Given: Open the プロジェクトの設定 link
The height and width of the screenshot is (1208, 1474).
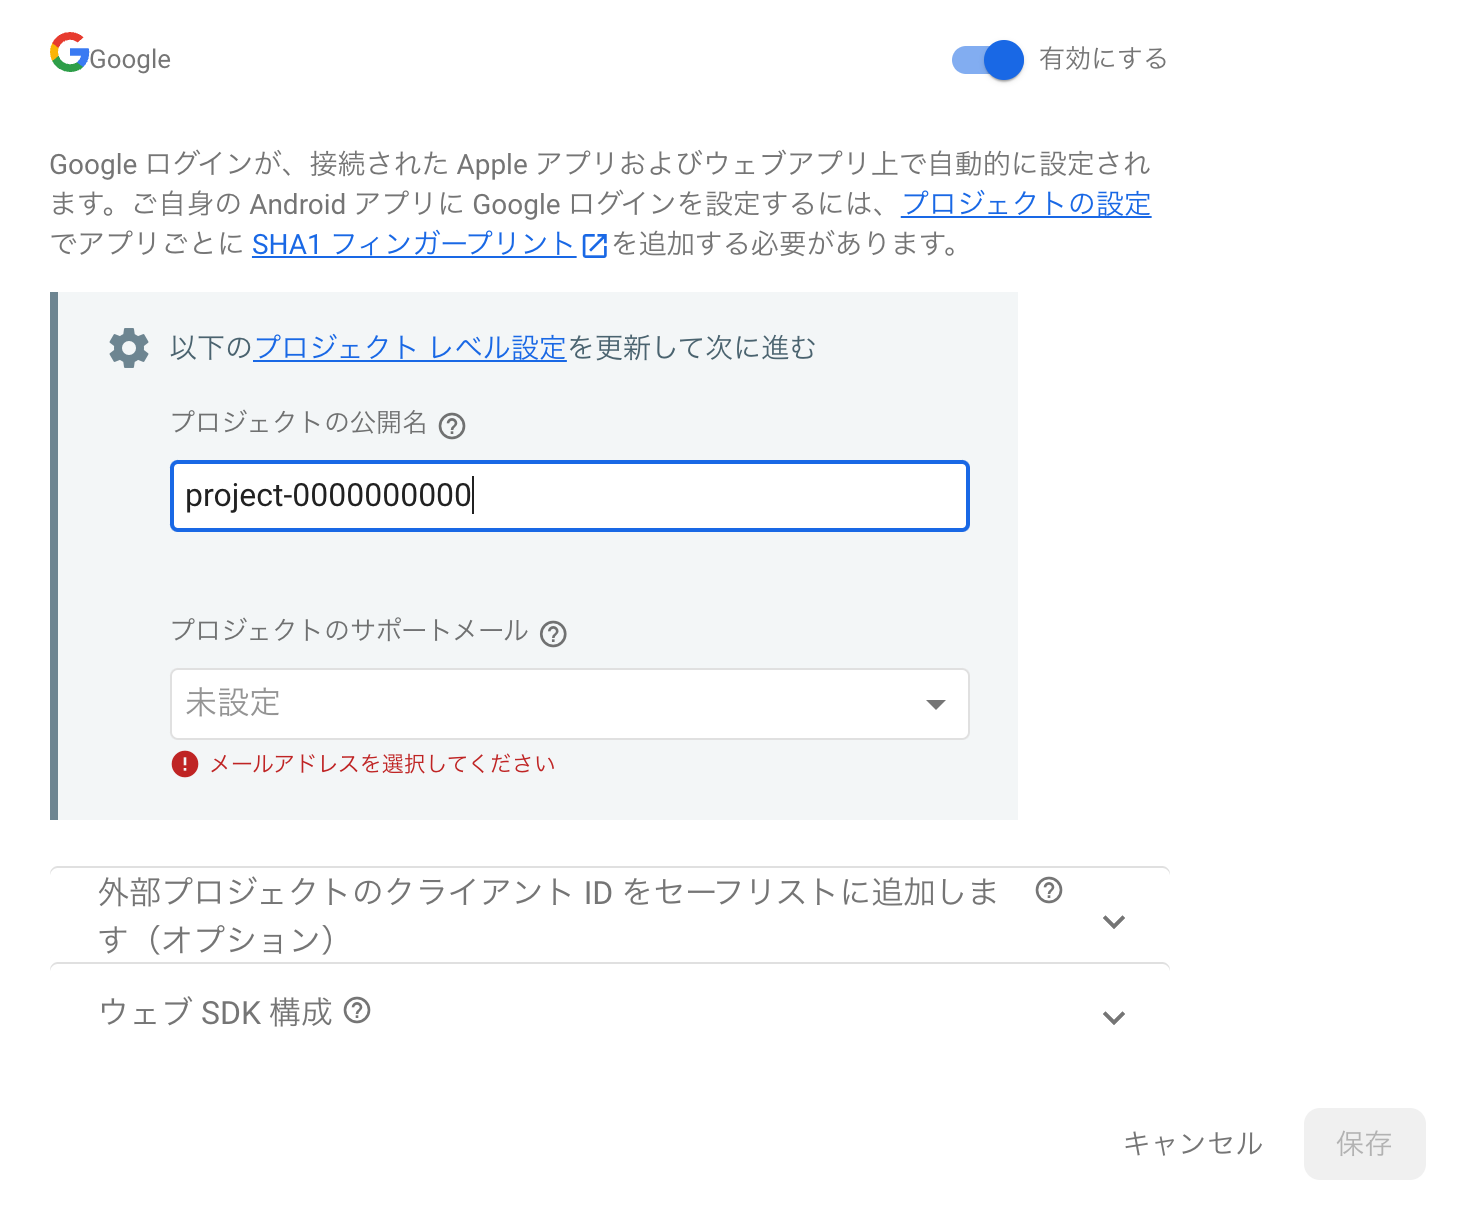Looking at the screenshot, I should [1026, 204].
